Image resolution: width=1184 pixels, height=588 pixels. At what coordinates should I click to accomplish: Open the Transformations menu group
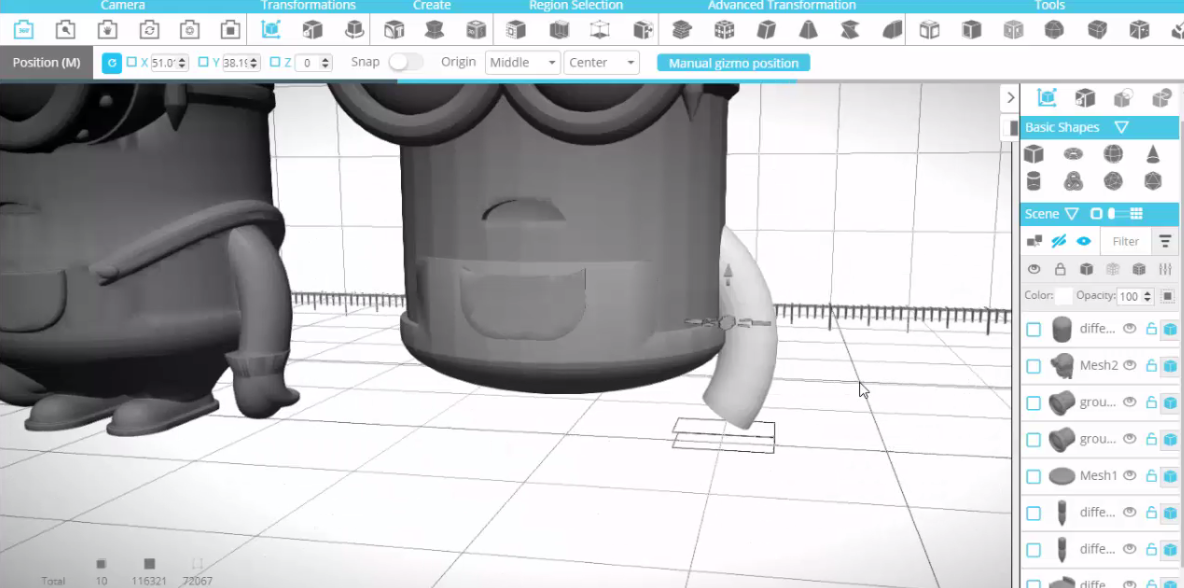[x=308, y=5]
